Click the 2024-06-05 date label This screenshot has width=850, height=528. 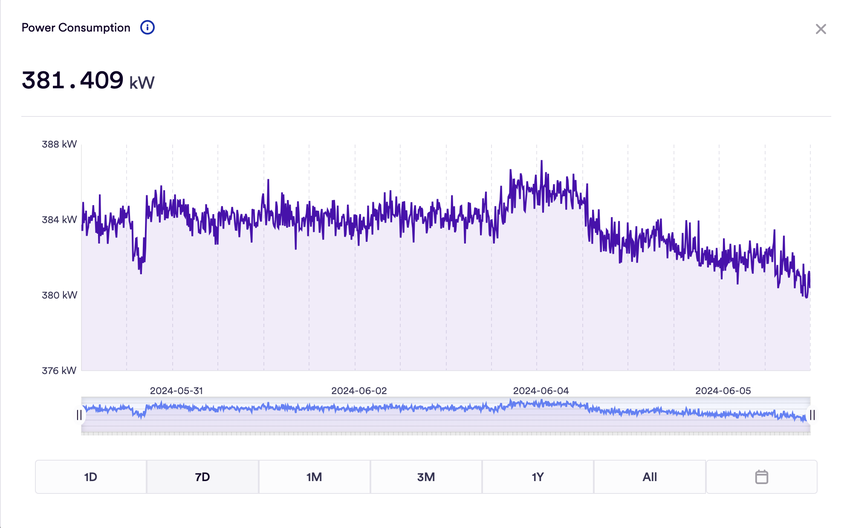point(722,391)
